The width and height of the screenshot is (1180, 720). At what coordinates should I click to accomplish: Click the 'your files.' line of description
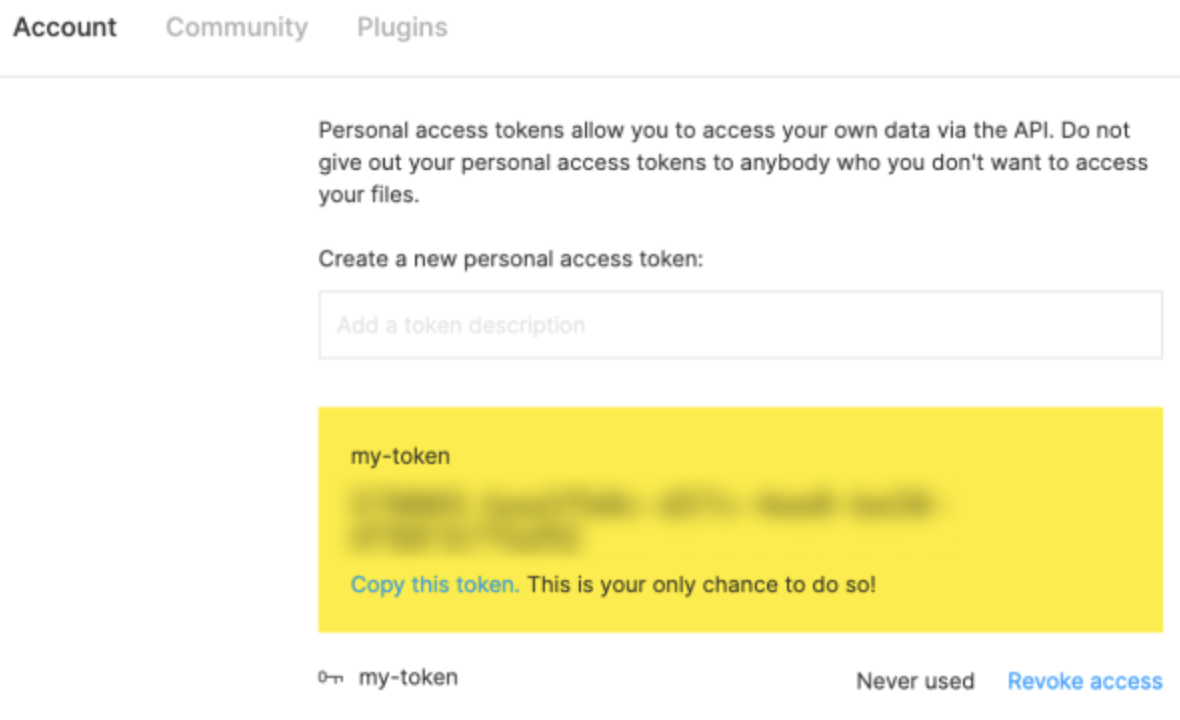pos(369,195)
